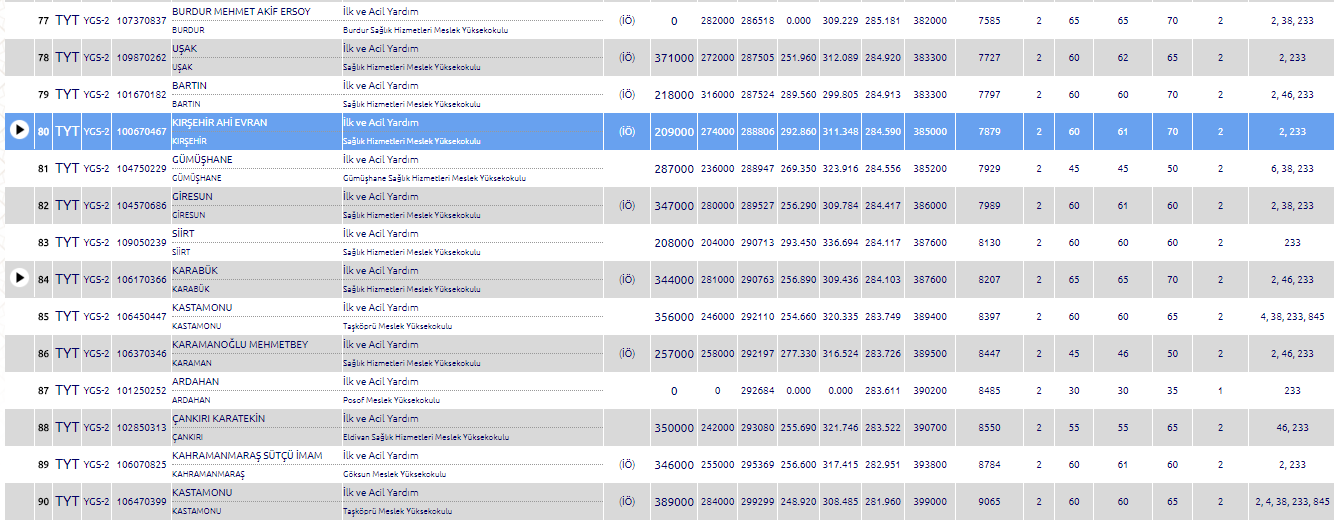Click the TYT label in row 79
The height and width of the screenshot is (523, 1334).
[x=67, y=95]
